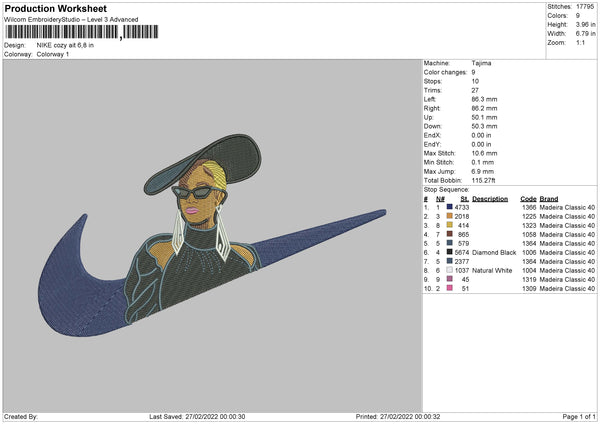The image size is (600, 424).
Task: Click thread code 1309
Action: pyautogui.click(x=529, y=289)
